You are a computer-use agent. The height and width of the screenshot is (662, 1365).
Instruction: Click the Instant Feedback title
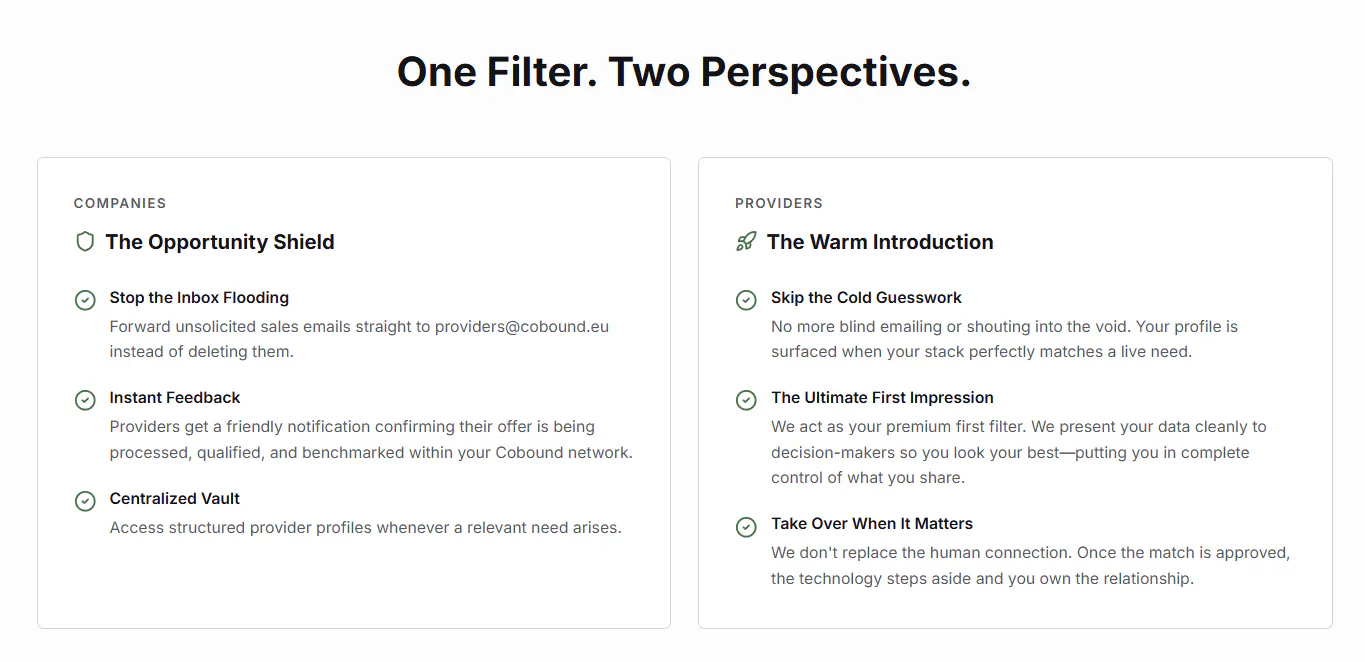click(x=175, y=398)
